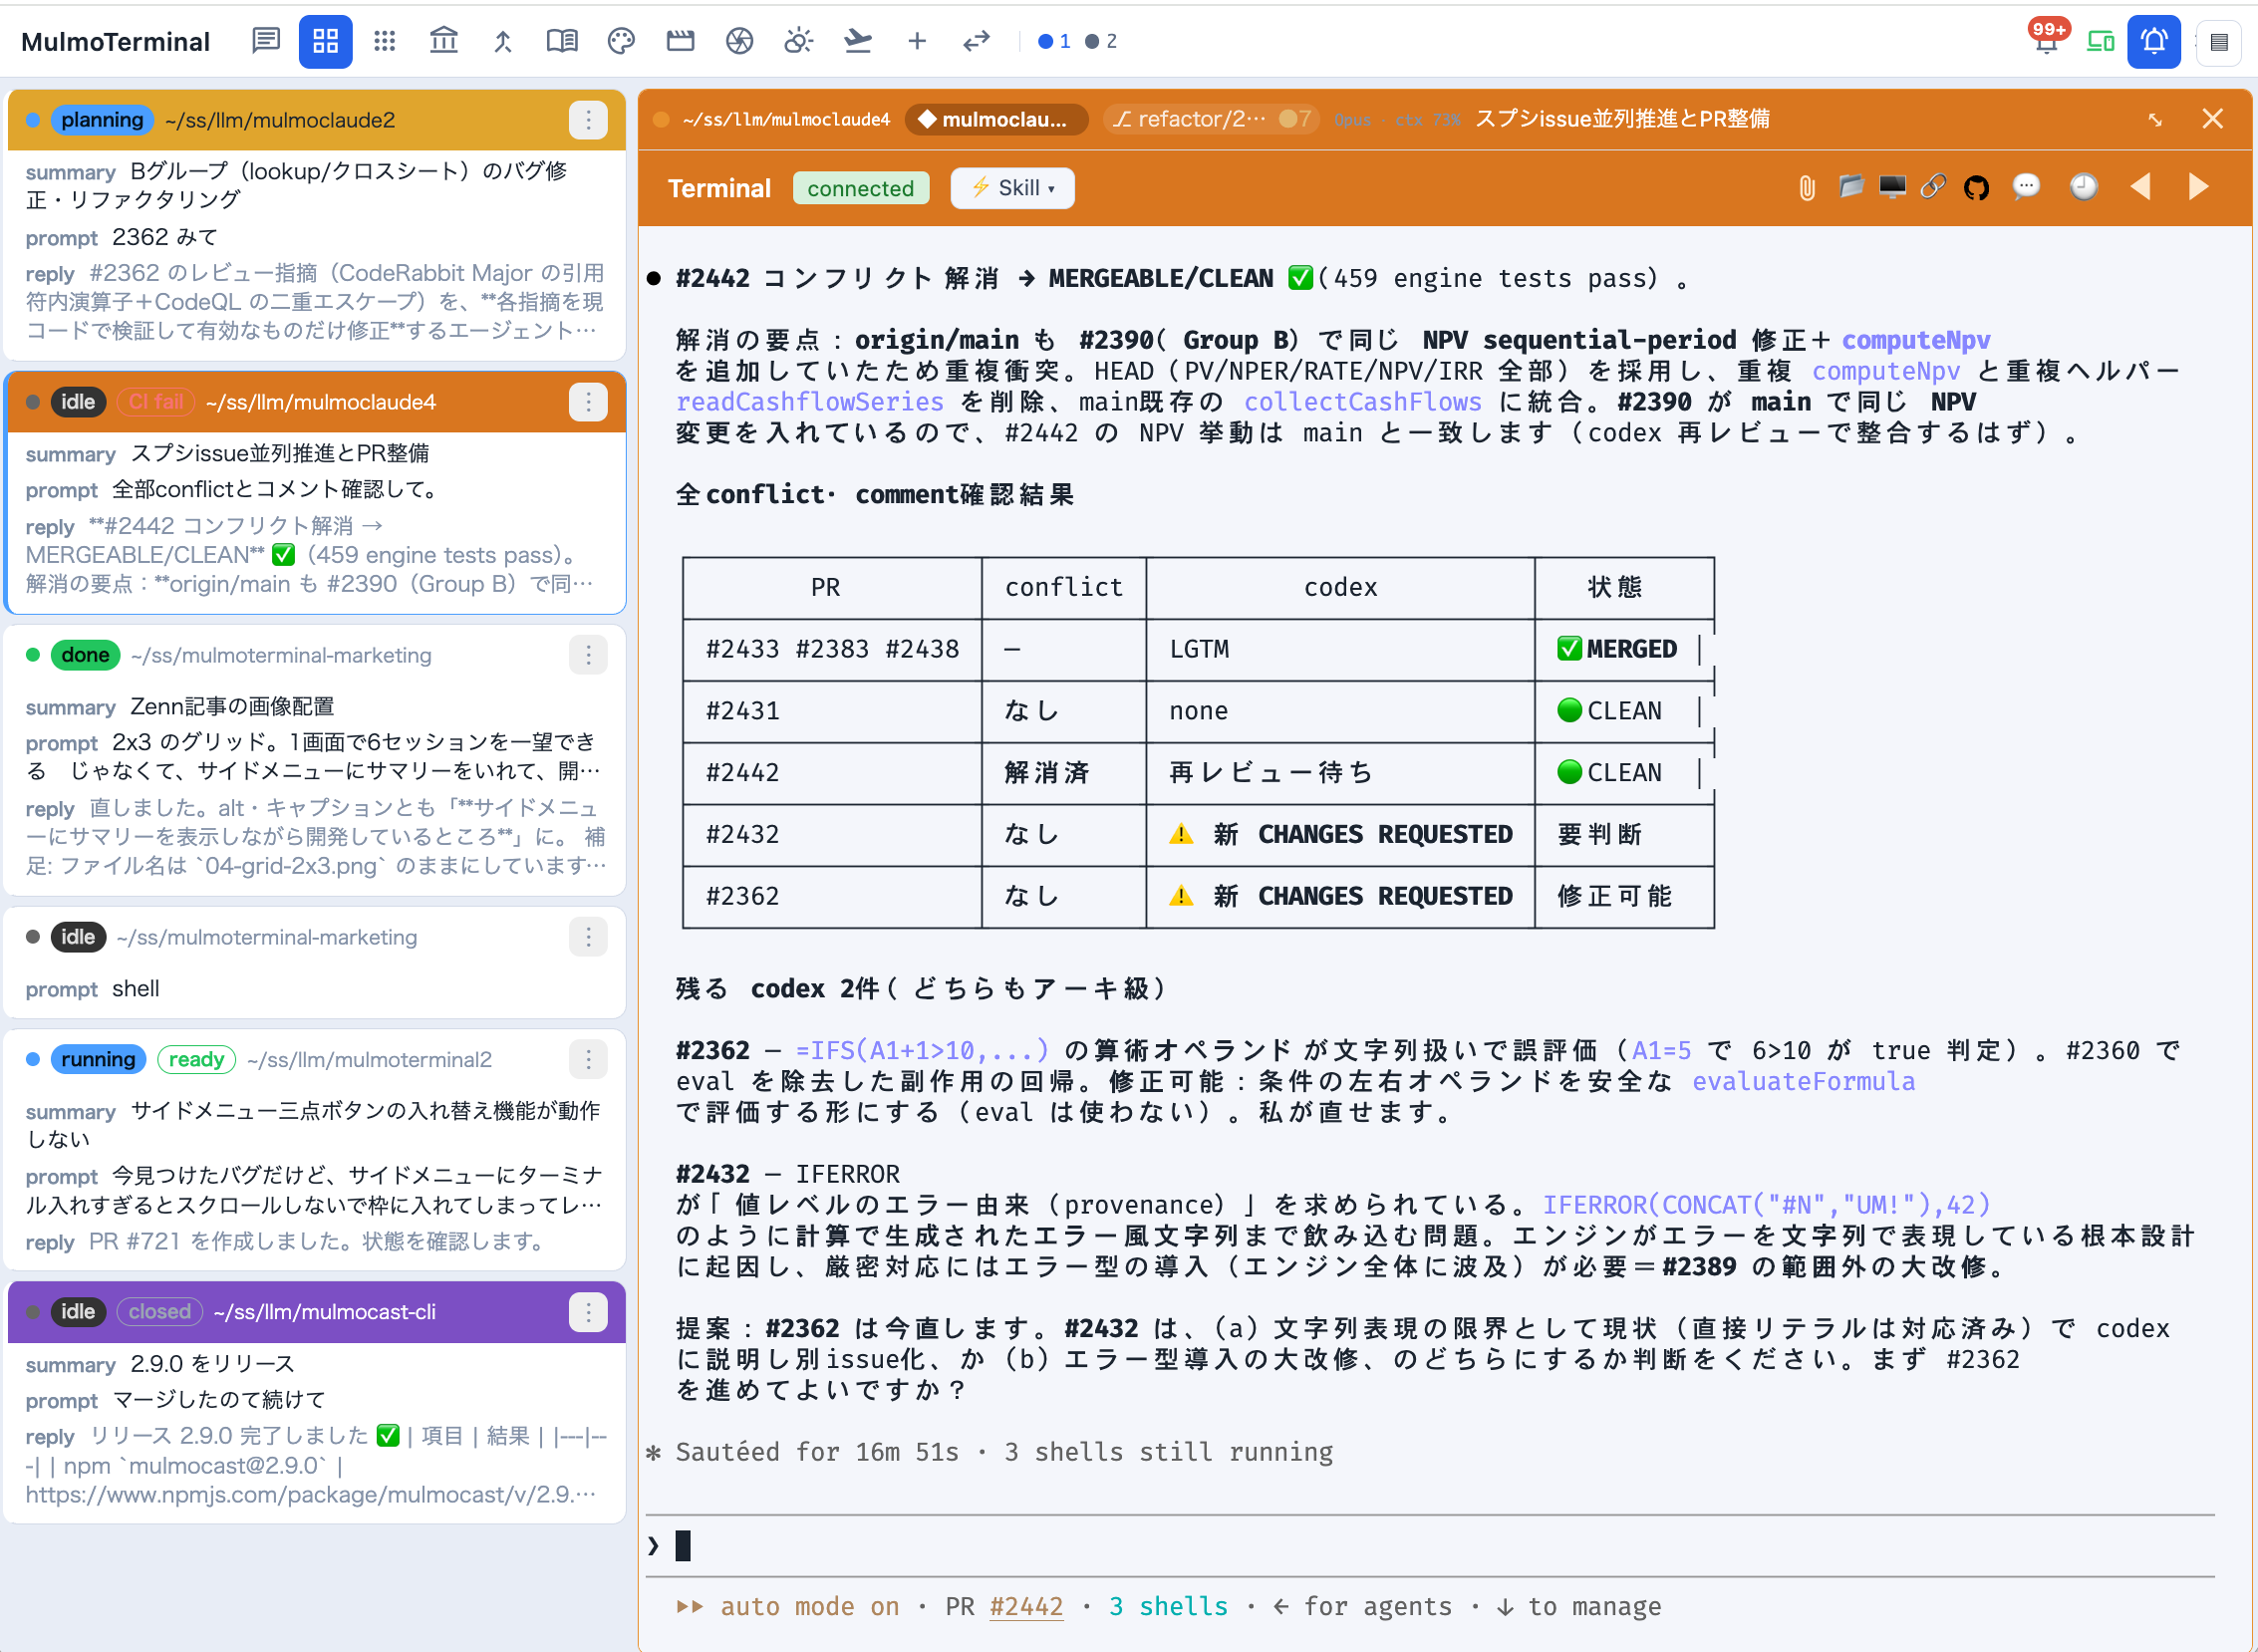Open three-dot menu on mulmocast-cli card

point(588,1312)
